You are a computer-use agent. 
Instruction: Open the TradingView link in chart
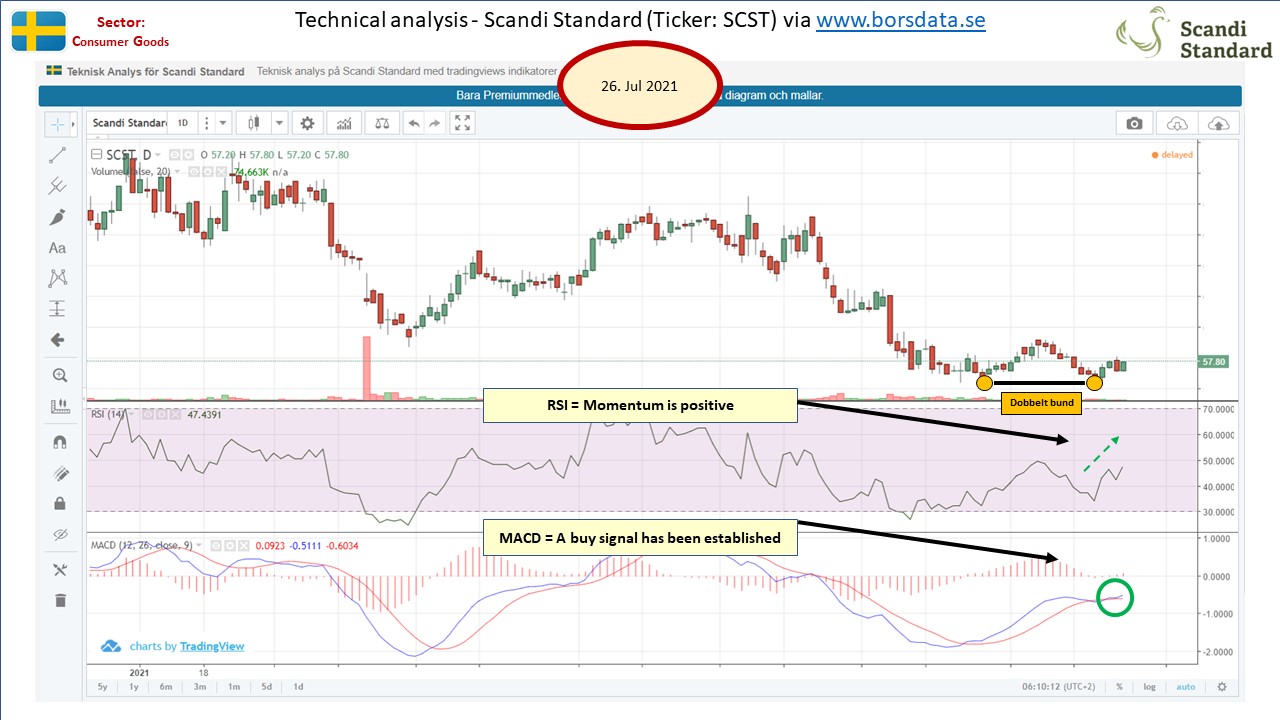pyautogui.click(x=212, y=646)
